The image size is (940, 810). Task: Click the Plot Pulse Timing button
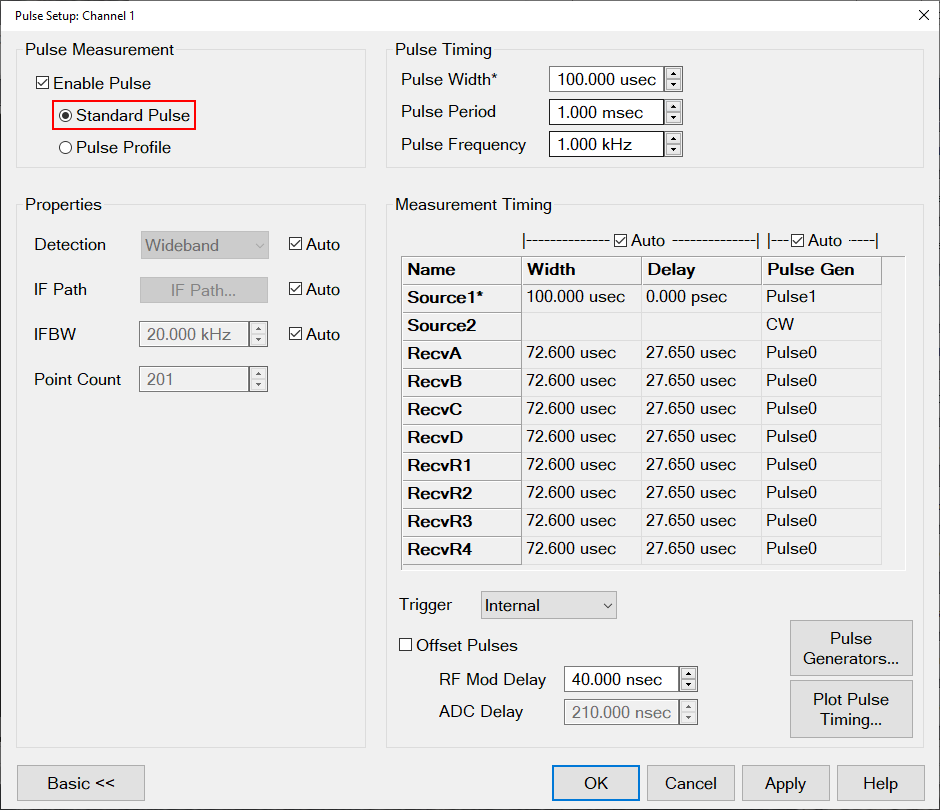pos(851,710)
